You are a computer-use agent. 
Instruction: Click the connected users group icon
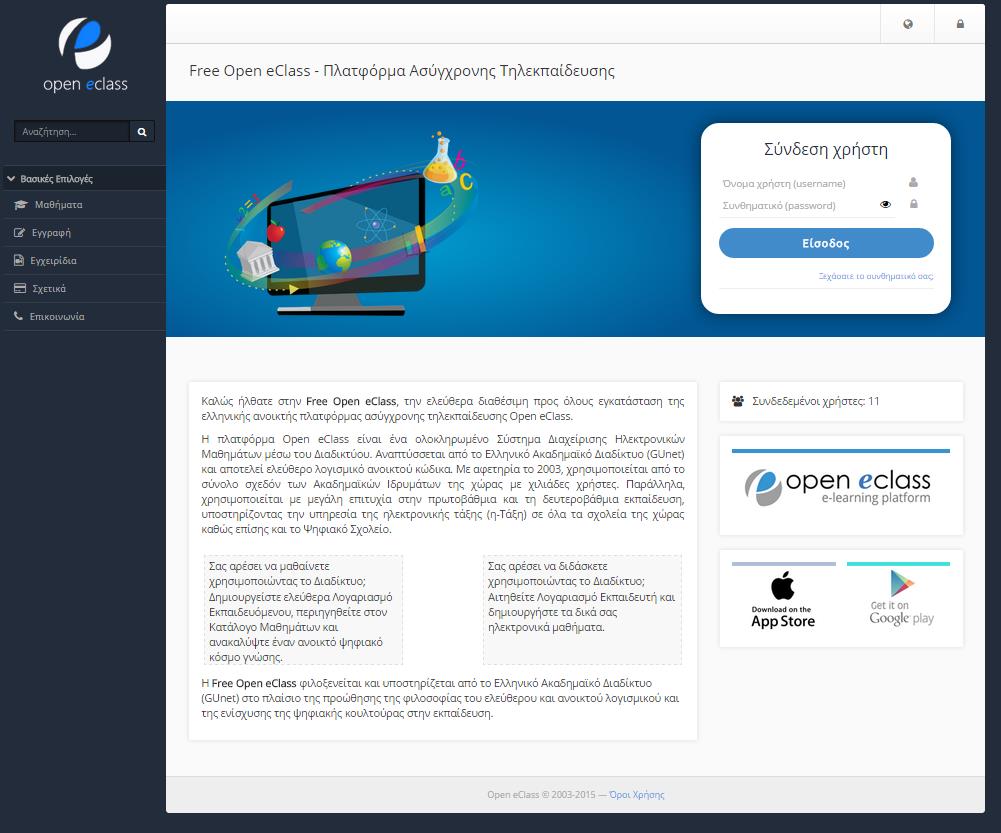(x=738, y=401)
